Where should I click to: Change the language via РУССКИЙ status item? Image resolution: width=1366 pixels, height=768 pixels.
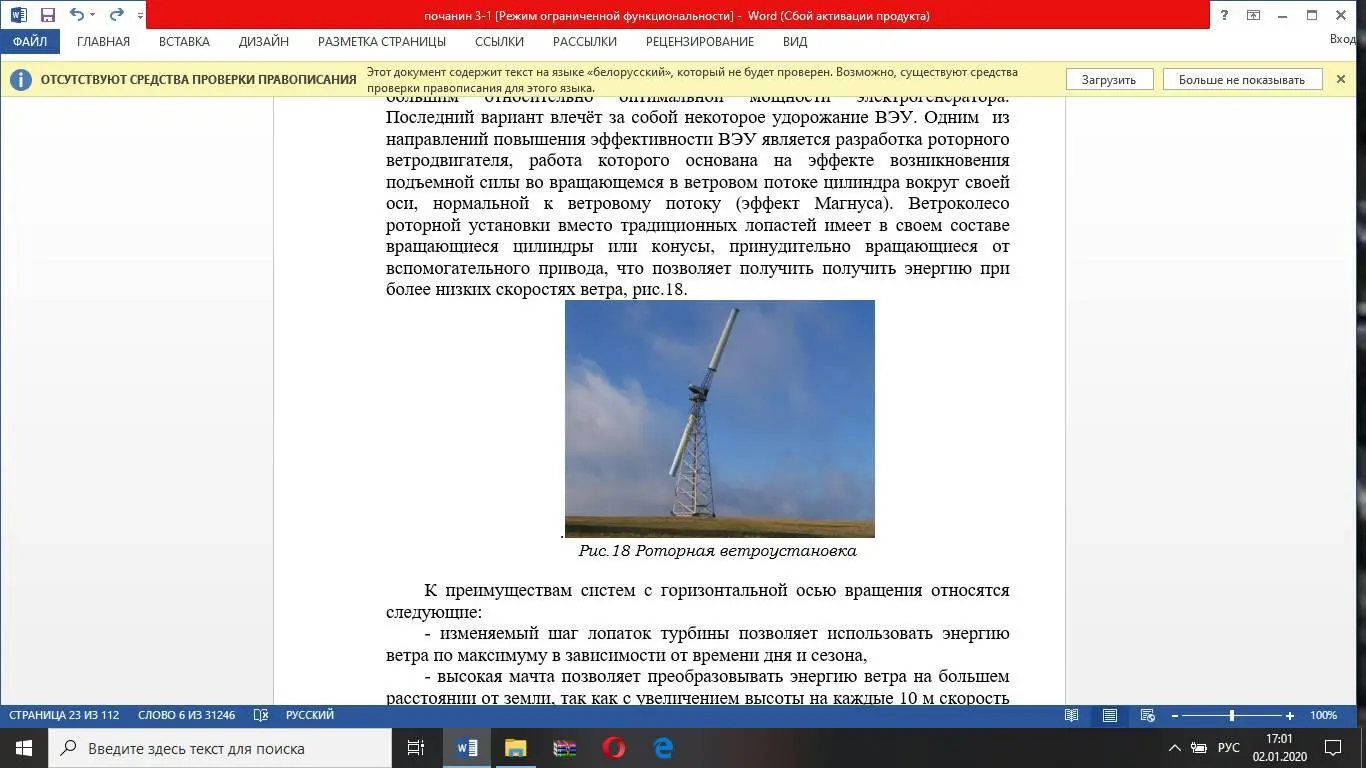[x=310, y=716]
